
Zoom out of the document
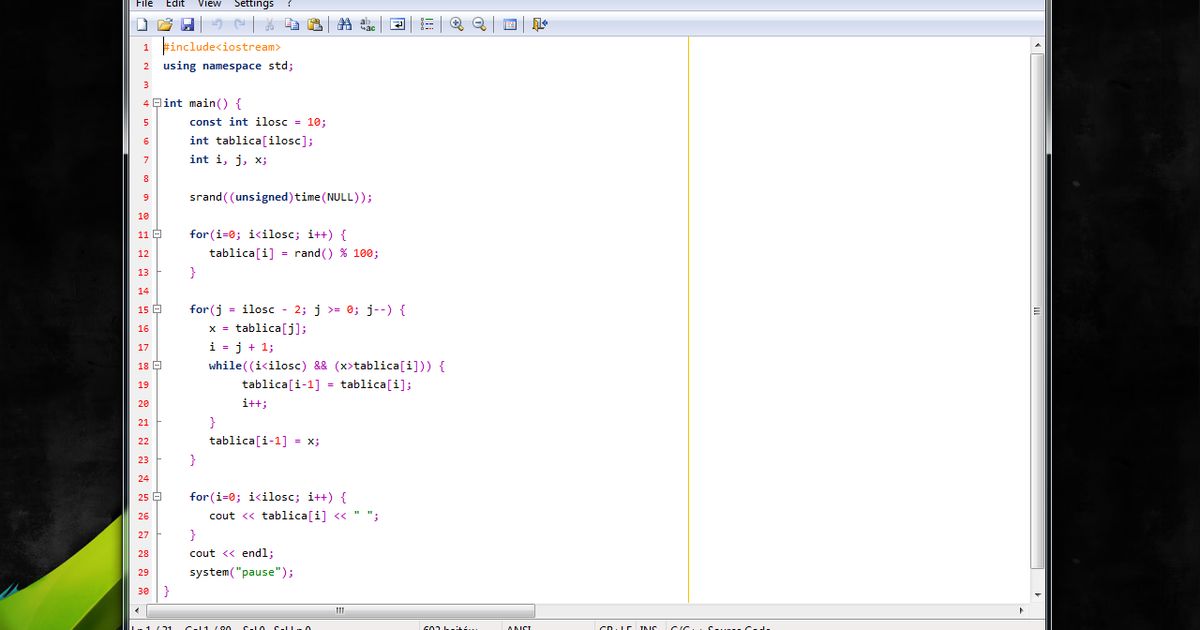479,24
